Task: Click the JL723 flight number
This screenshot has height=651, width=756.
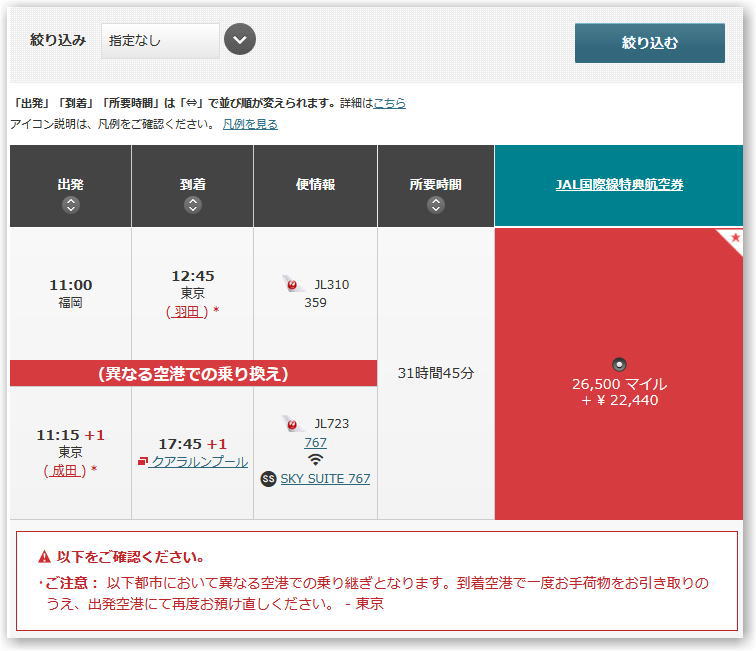Action: coord(332,423)
